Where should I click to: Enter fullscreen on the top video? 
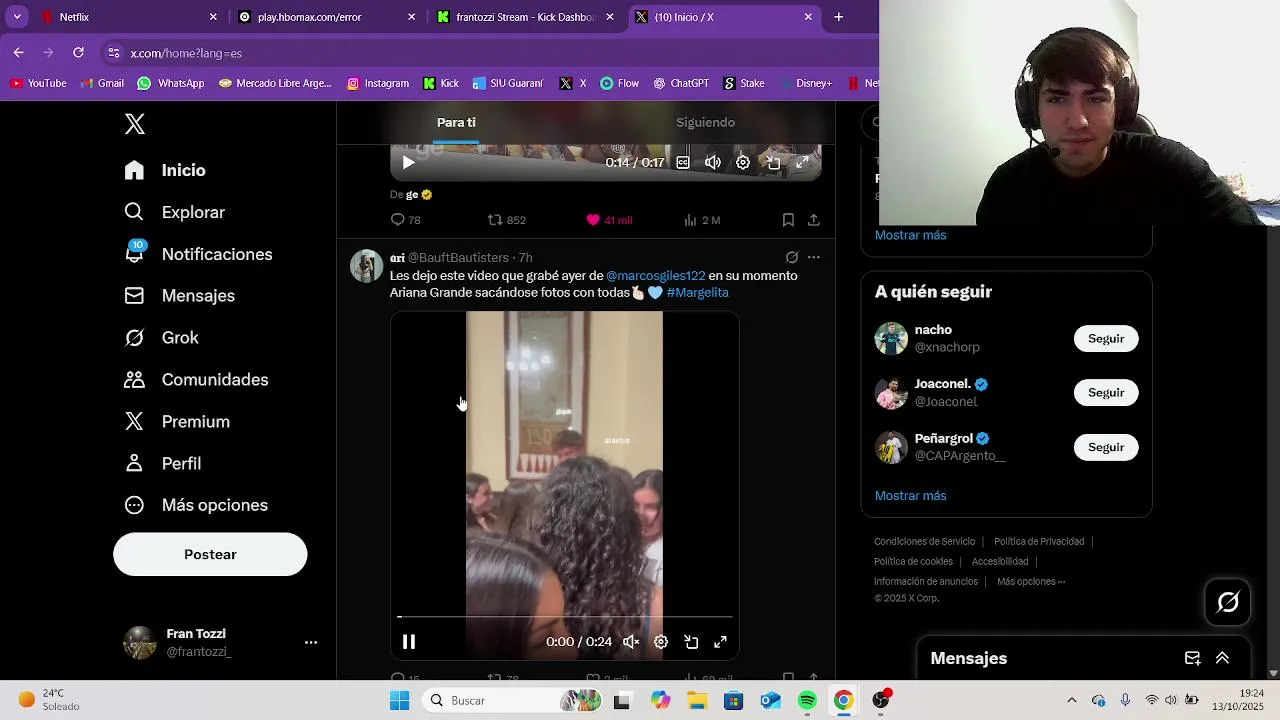click(x=802, y=162)
